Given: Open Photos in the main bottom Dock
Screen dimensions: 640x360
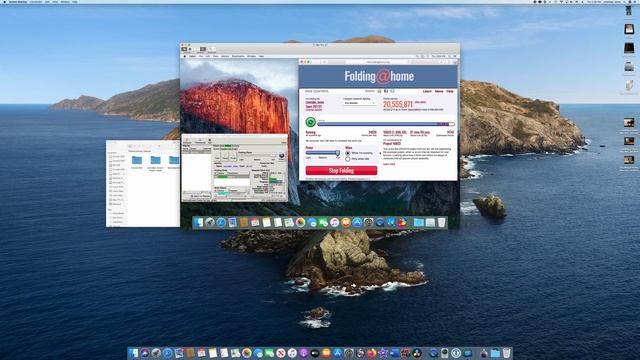Looking at the screenshot, I should pyautogui.click(x=247, y=353).
